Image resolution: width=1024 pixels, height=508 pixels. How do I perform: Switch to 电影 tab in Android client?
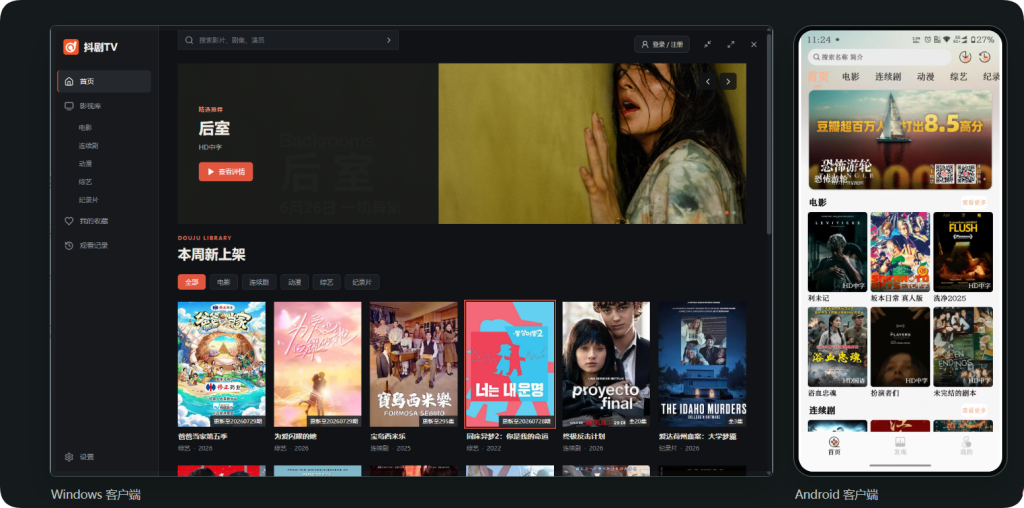click(x=851, y=77)
